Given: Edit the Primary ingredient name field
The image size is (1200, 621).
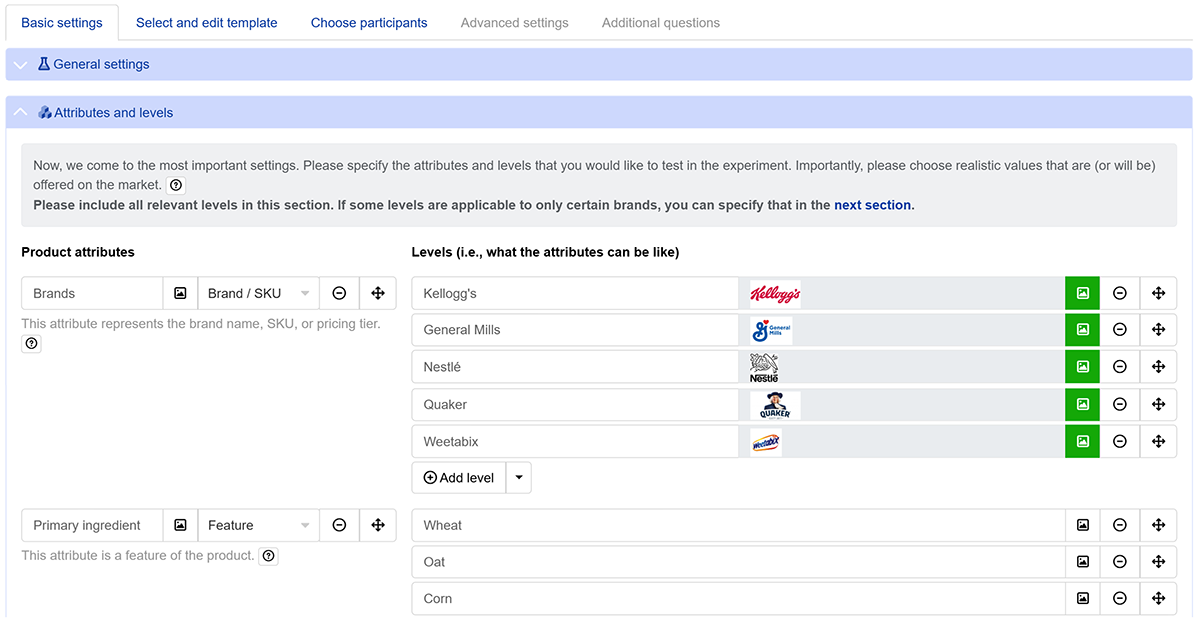Looking at the screenshot, I should 92,525.
